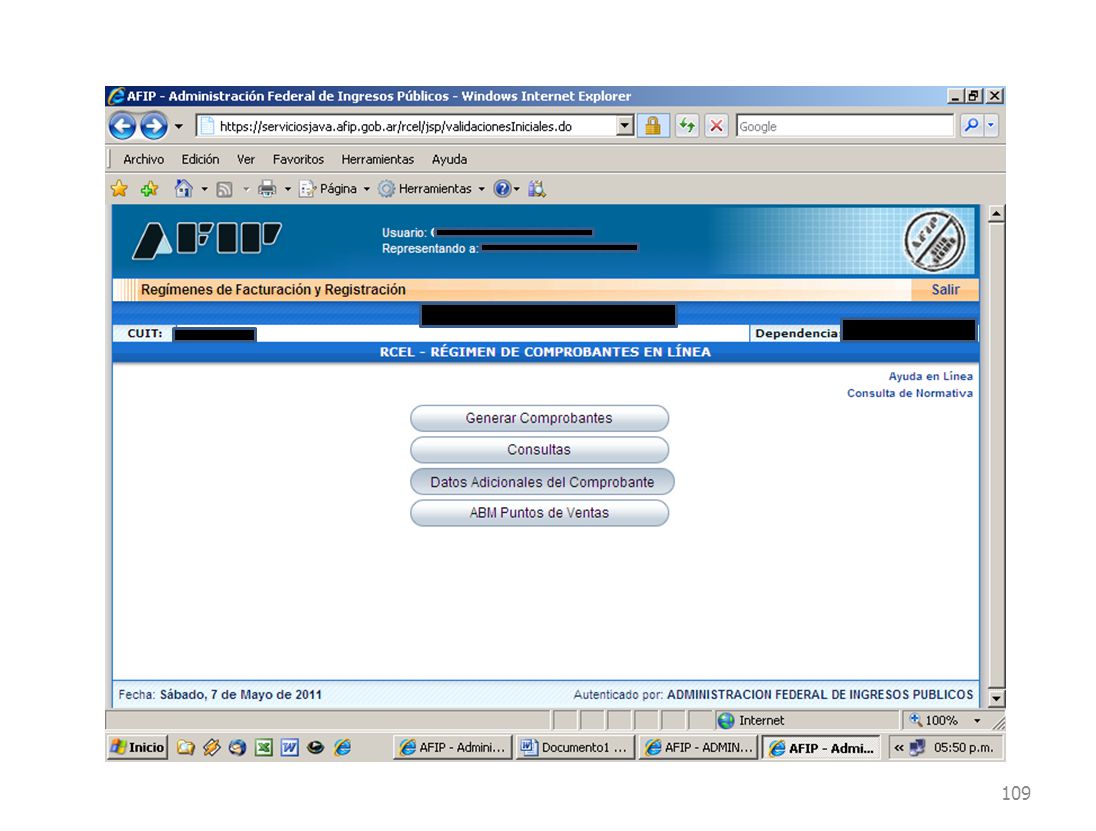Open Consulta de Normativa link
Viewport: 1096px width, 831px height.
[x=909, y=393]
